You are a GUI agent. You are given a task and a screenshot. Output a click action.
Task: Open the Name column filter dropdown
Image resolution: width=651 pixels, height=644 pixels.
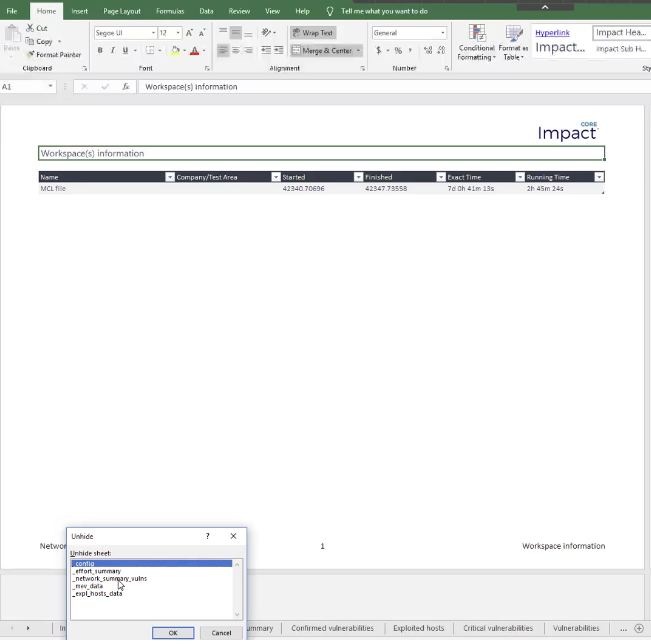[x=169, y=177]
